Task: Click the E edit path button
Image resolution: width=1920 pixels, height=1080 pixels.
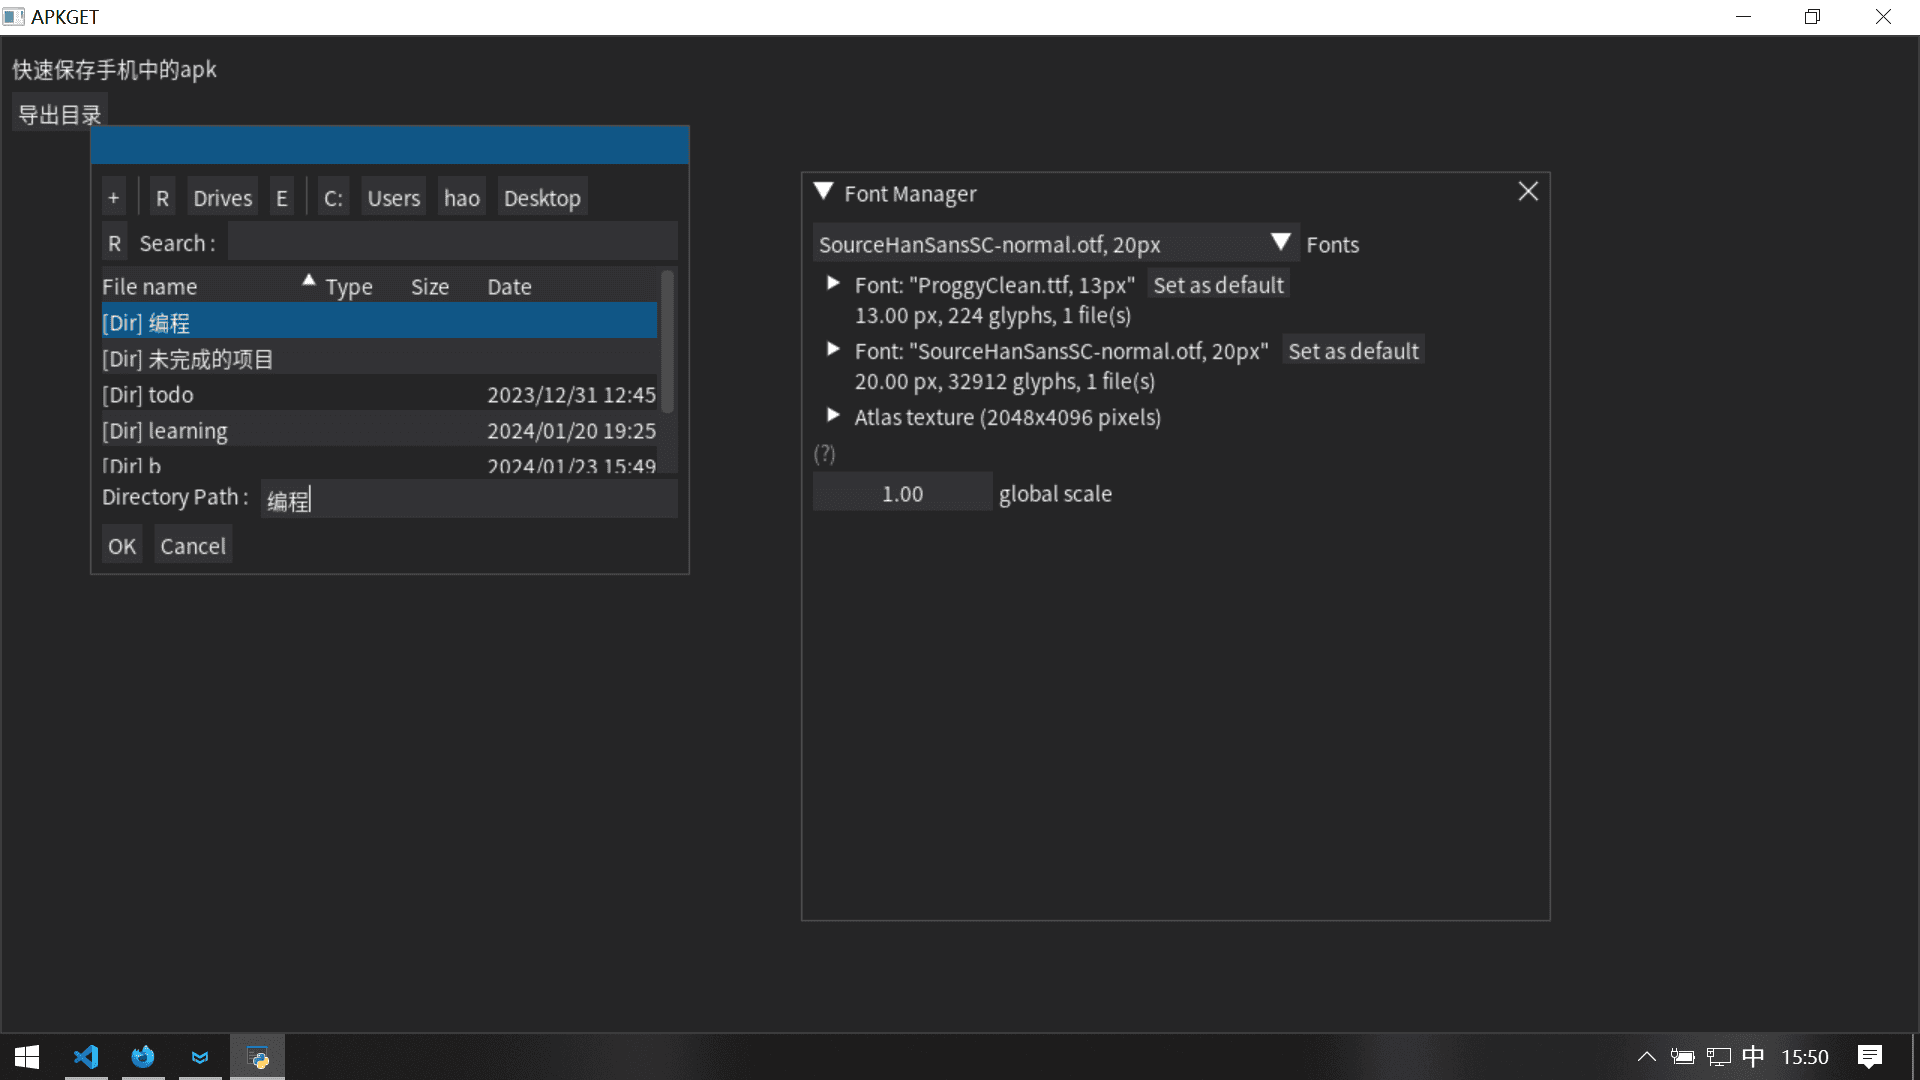Action: tap(282, 198)
